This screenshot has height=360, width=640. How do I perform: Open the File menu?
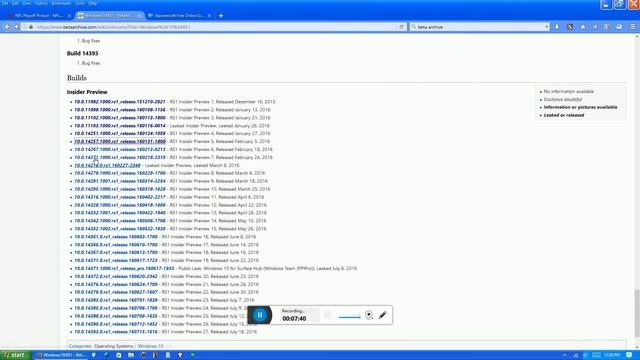click(x=5, y=3)
